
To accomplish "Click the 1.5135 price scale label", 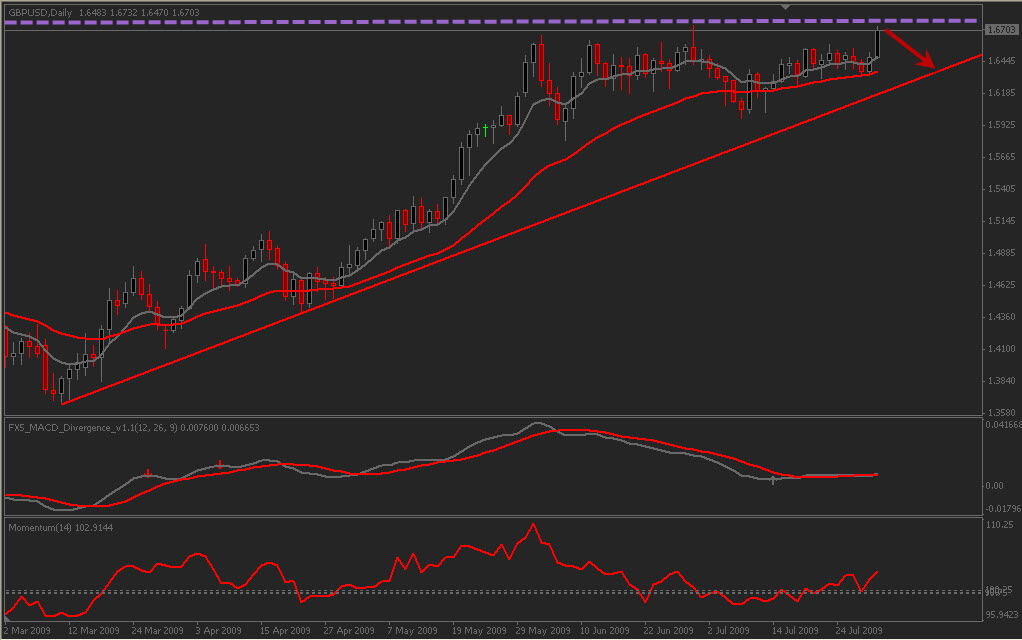I will pos(1000,221).
